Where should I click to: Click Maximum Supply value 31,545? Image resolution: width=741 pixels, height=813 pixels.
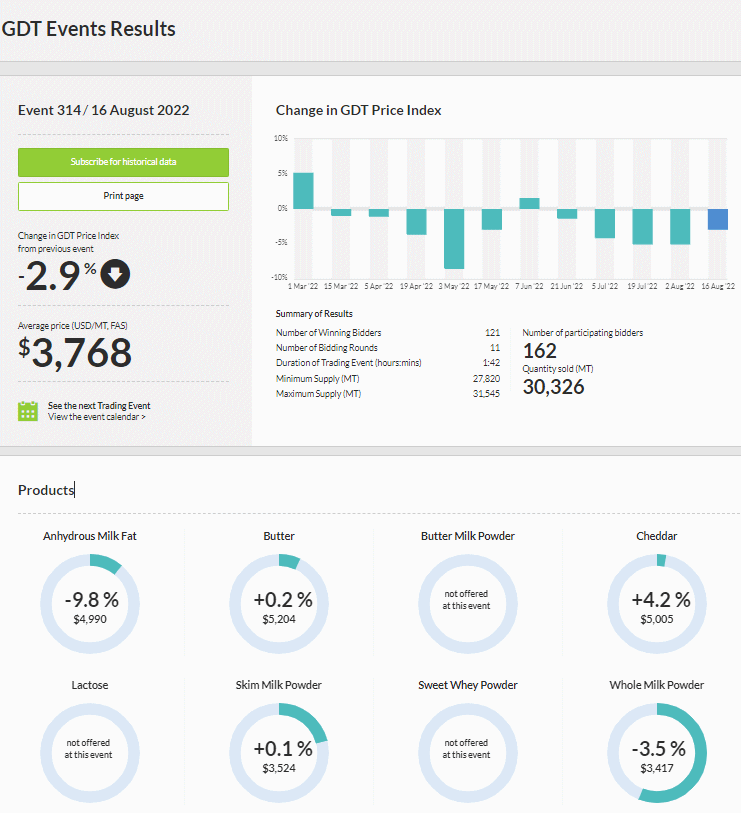(486, 394)
